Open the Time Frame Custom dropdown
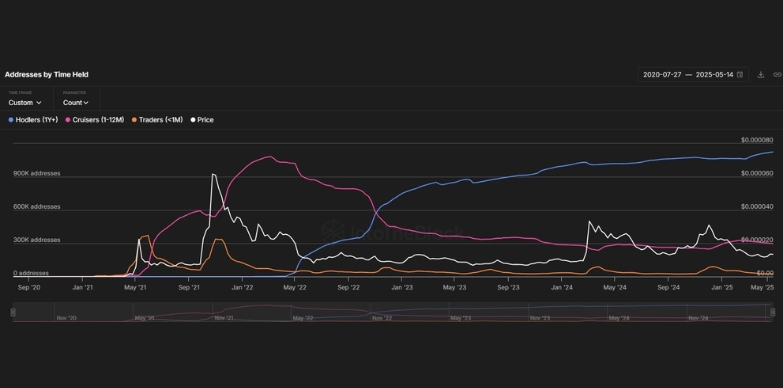The height and width of the screenshot is (388, 783). coord(25,102)
